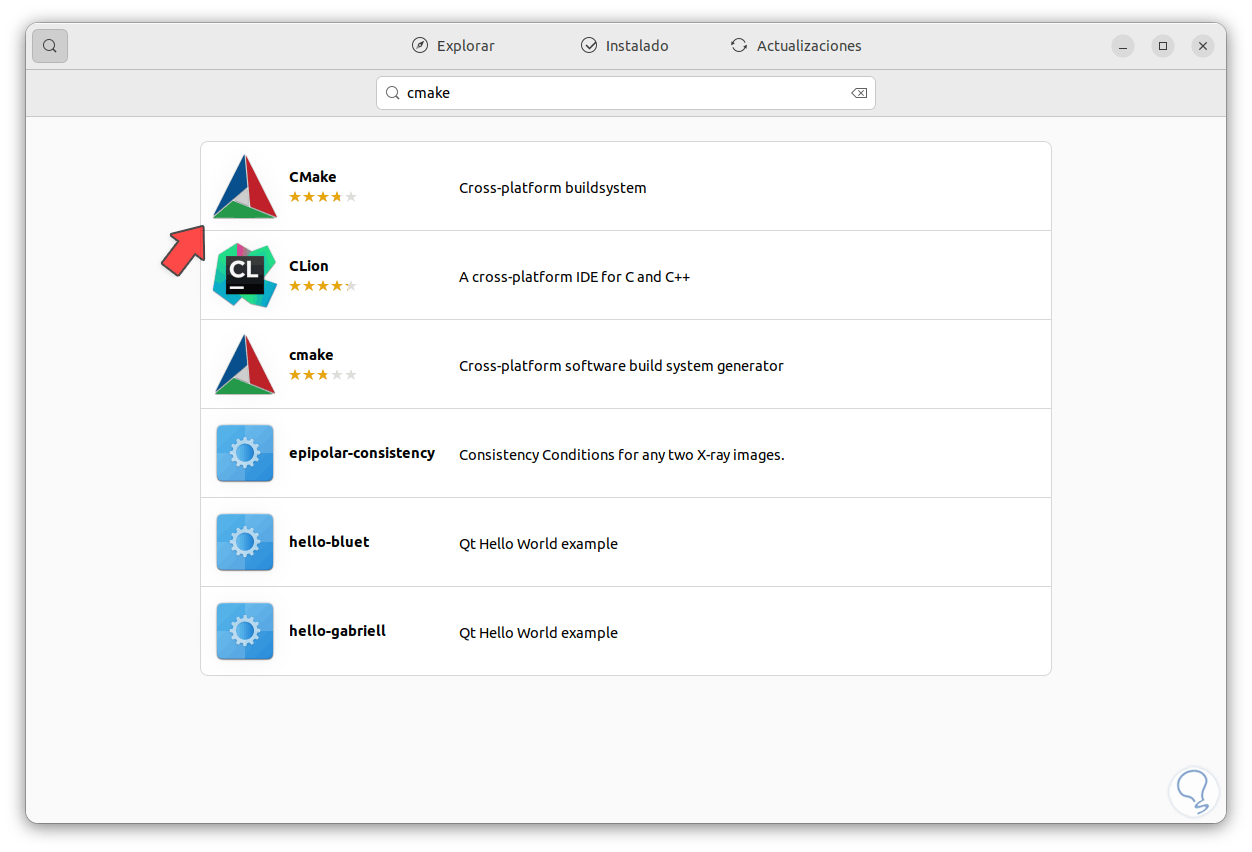Click the CMake buildsystem triangle icon
Viewport: 1252px width, 852px height.
coord(245,187)
